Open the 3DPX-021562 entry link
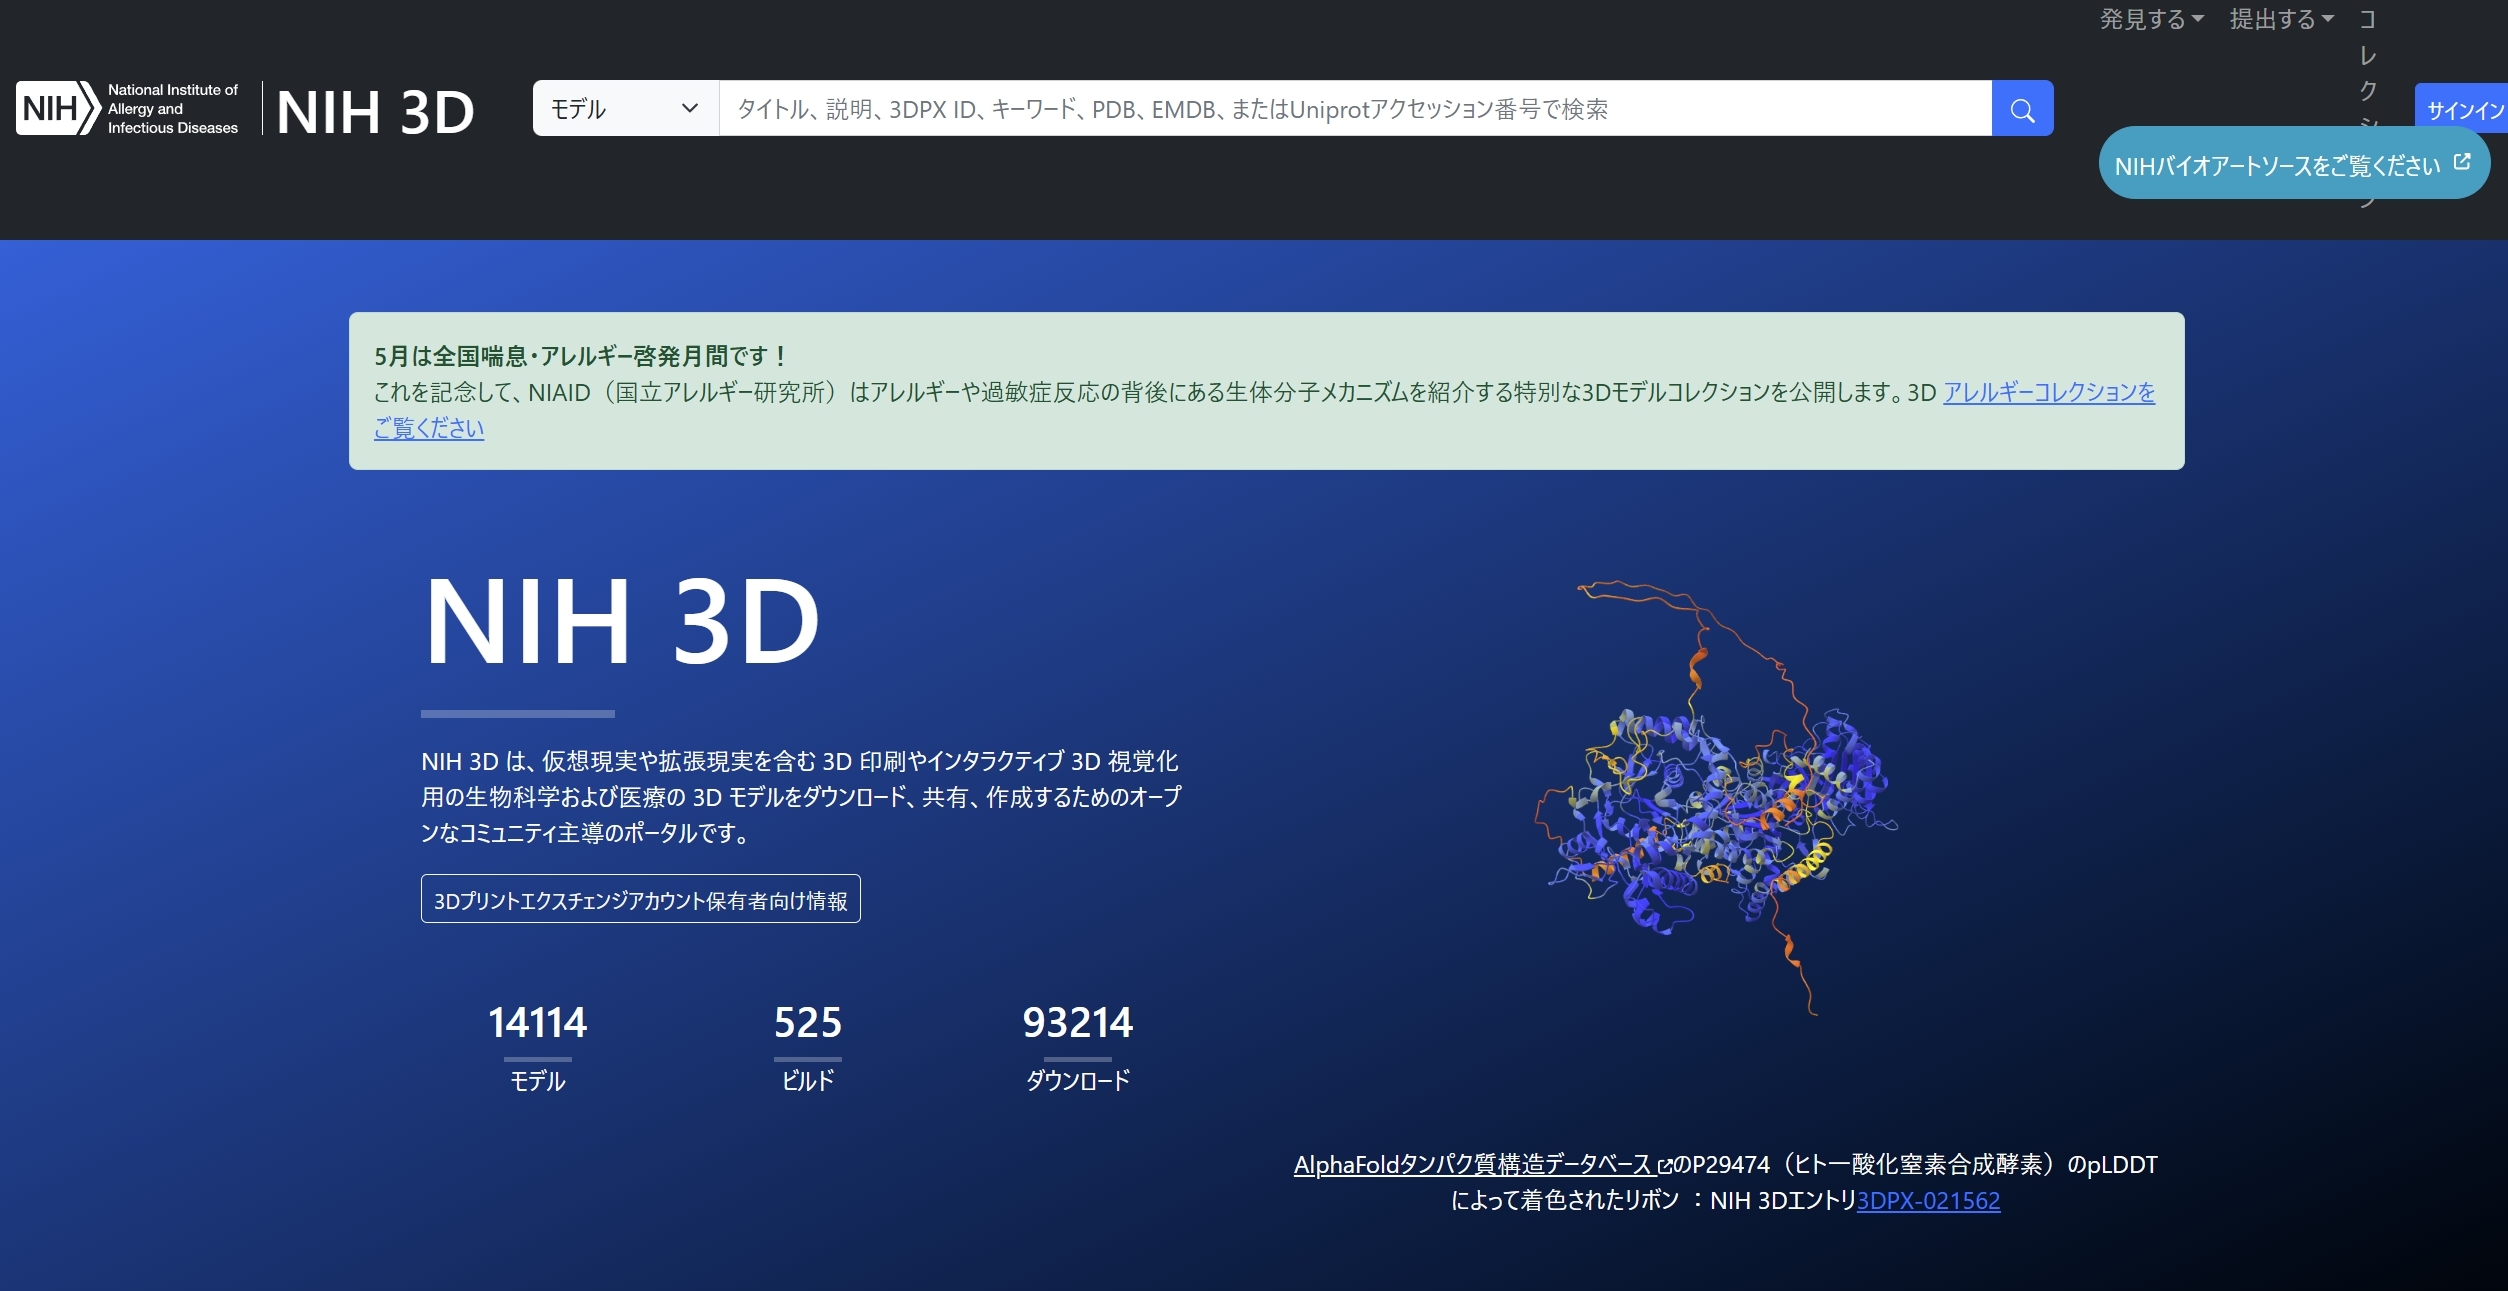Viewport: 2508px width, 1291px height. click(1928, 1201)
